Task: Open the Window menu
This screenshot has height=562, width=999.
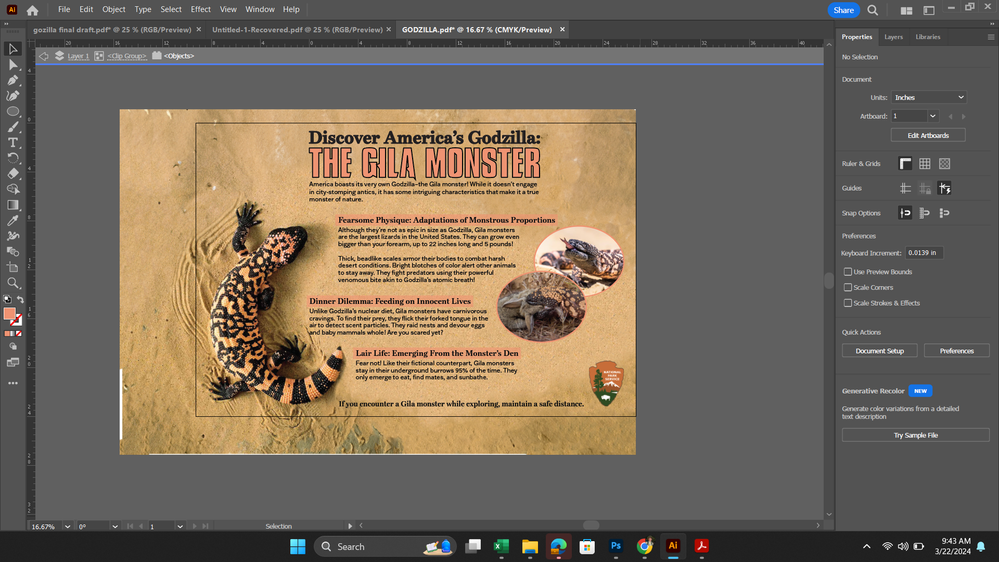Action: click(x=260, y=10)
